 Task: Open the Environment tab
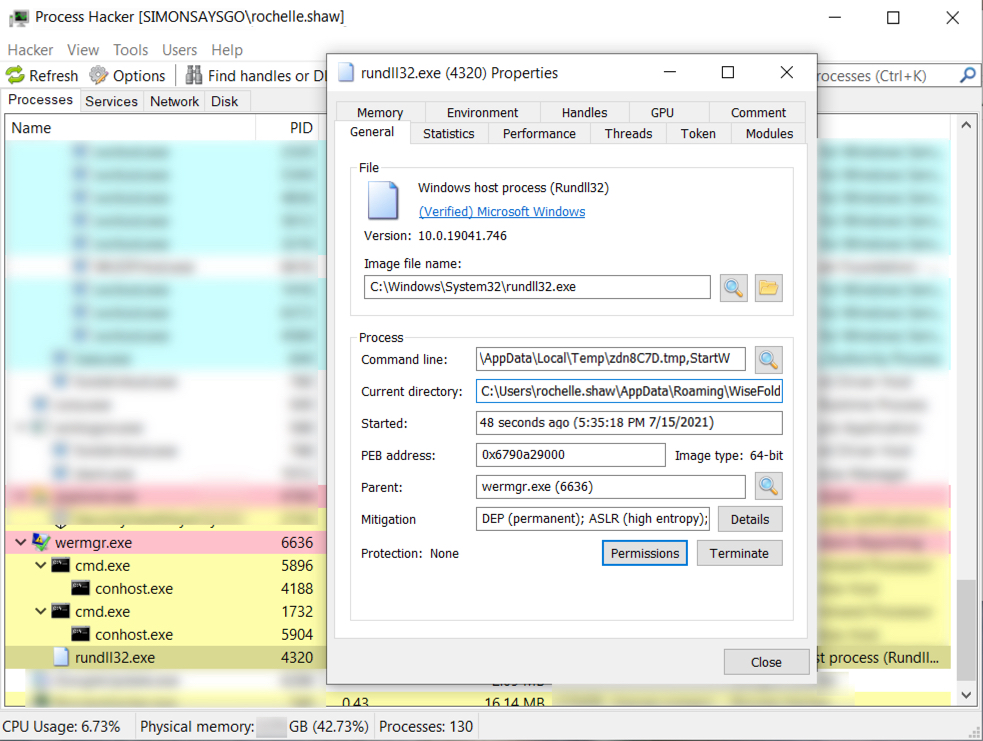coord(483,112)
